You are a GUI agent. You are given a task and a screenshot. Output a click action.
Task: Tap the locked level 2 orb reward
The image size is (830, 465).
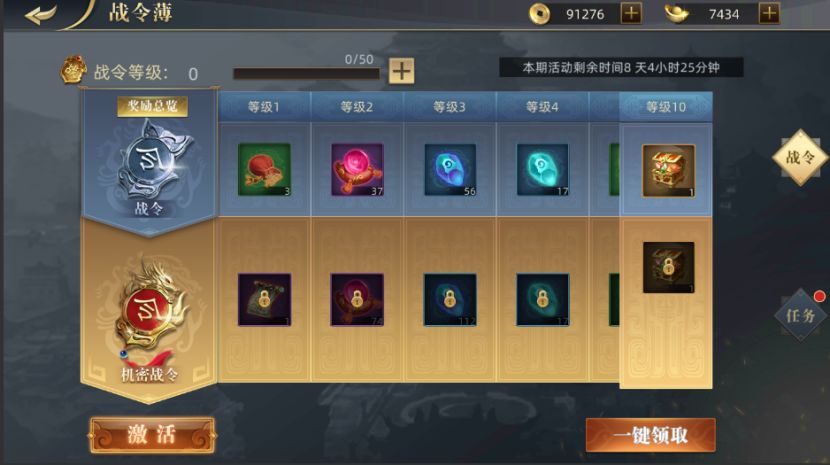pyautogui.click(x=357, y=300)
